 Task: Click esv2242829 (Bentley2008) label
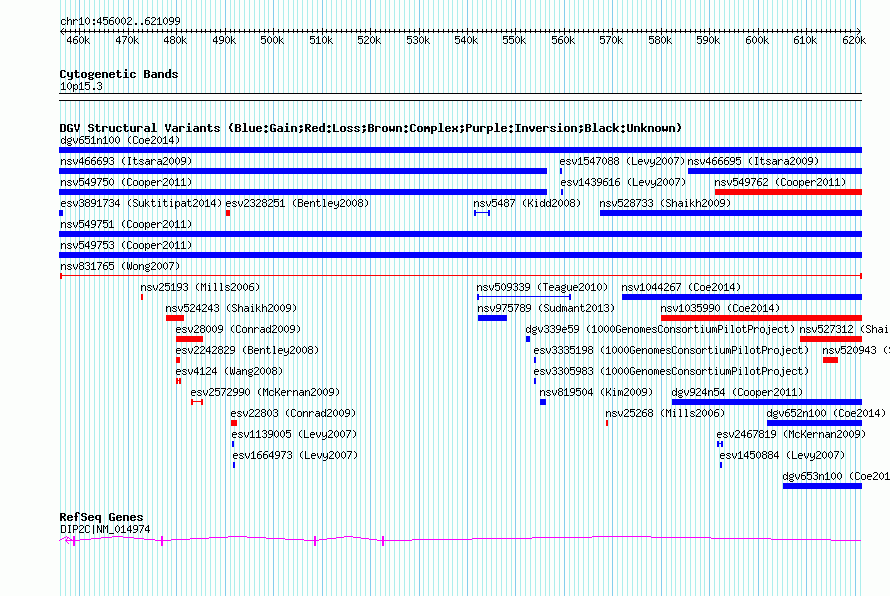[x=247, y=350]
